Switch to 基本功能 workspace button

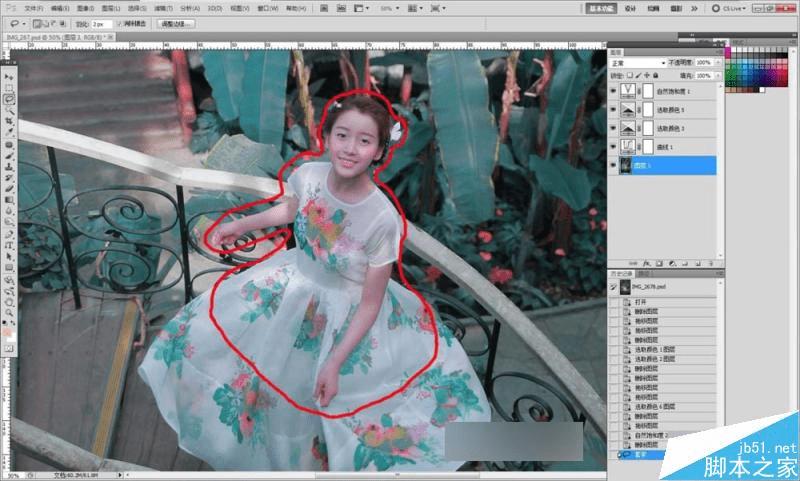[602, 8]
